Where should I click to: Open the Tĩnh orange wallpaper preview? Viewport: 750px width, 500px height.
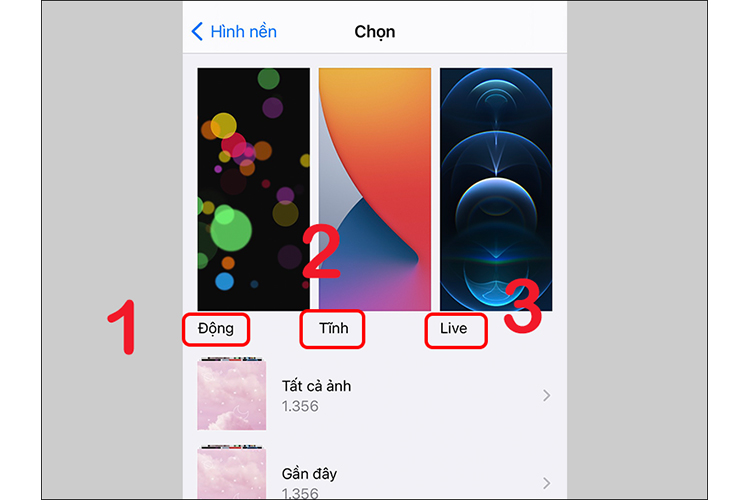375,189
